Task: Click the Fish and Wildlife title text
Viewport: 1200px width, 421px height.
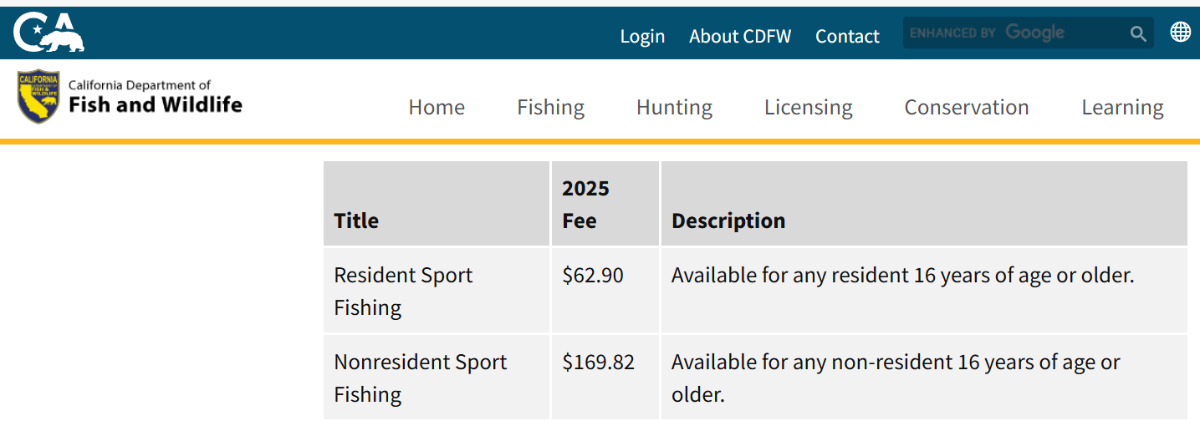Action: click(x=155, y=104)
